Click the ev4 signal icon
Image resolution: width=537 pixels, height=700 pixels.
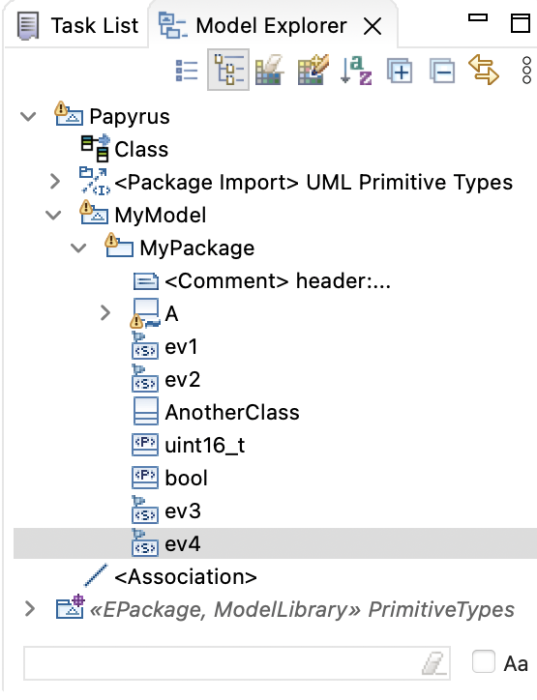coord(145,543)
